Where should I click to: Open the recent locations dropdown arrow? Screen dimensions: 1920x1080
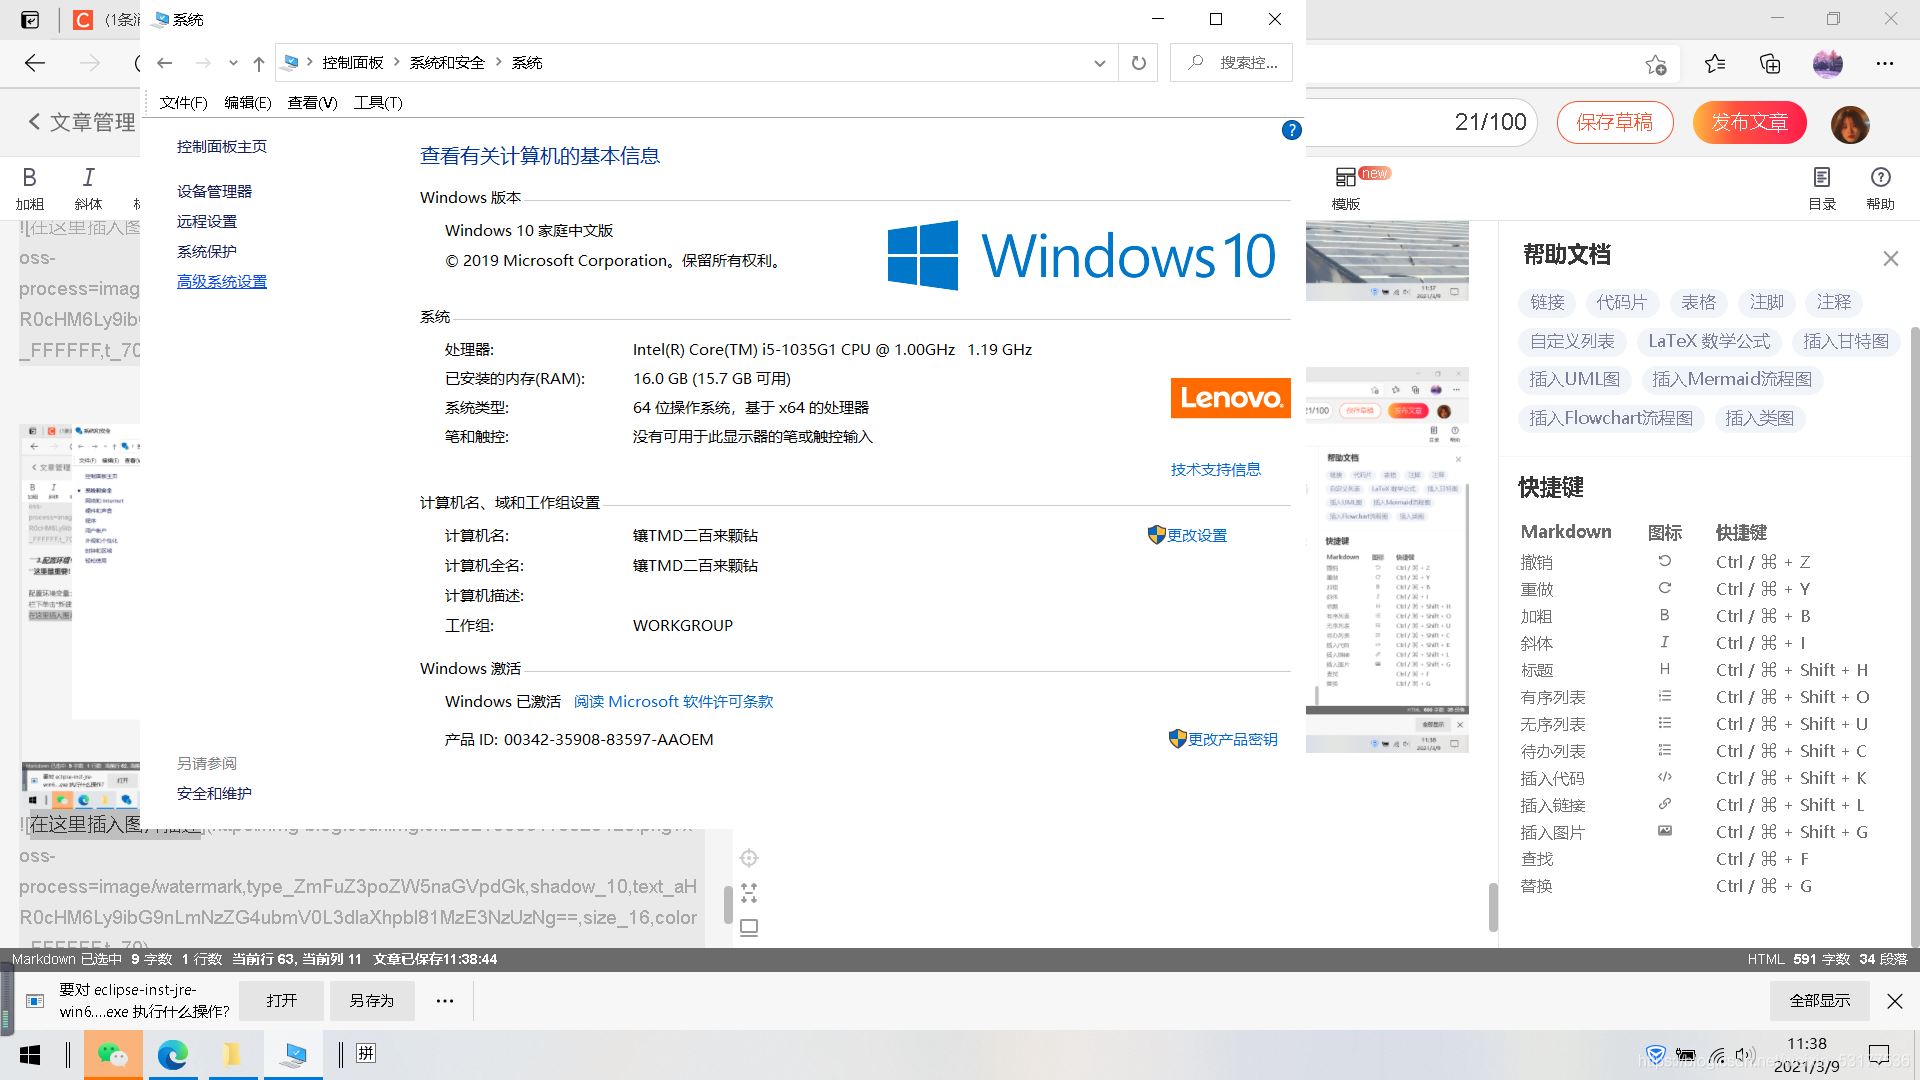tap(233, 63)
